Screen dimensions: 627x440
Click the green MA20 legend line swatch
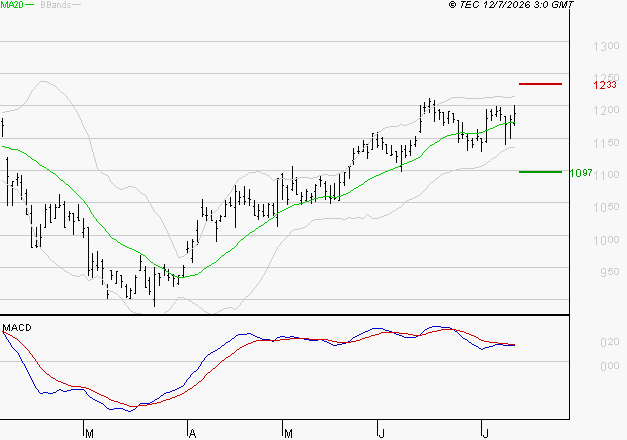coord(30,5)
